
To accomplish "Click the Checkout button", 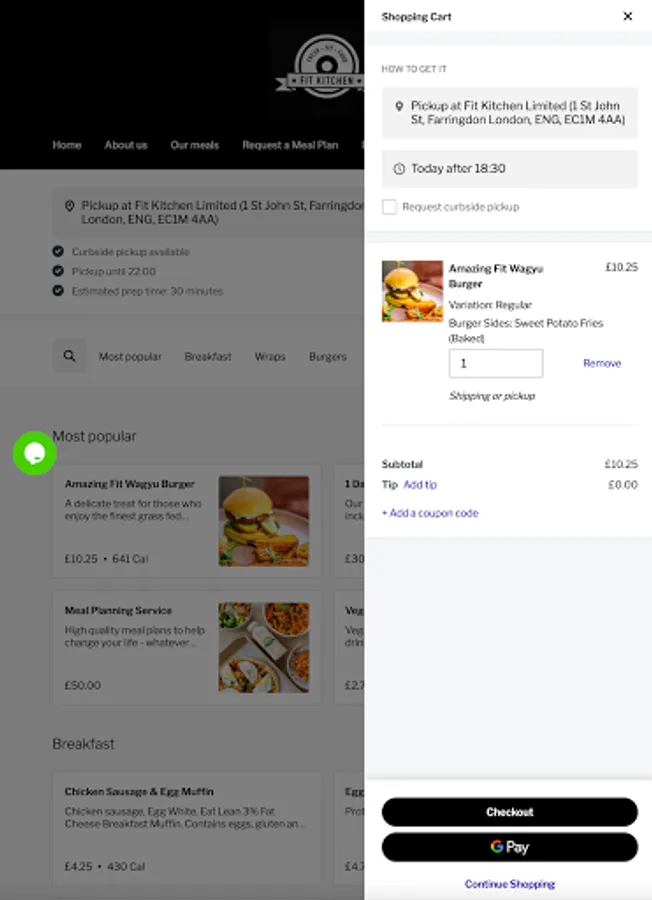I will tap(510, 812).
